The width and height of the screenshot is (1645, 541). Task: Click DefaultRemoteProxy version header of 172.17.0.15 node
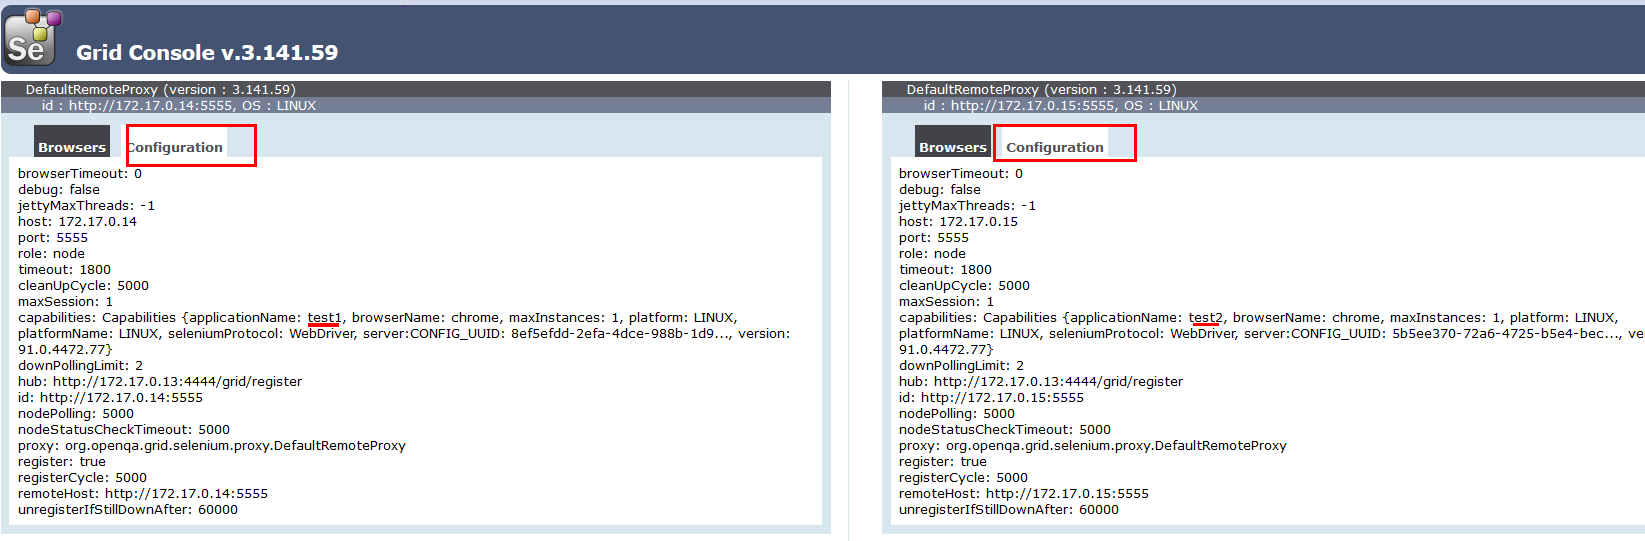tap(1041, 90)
